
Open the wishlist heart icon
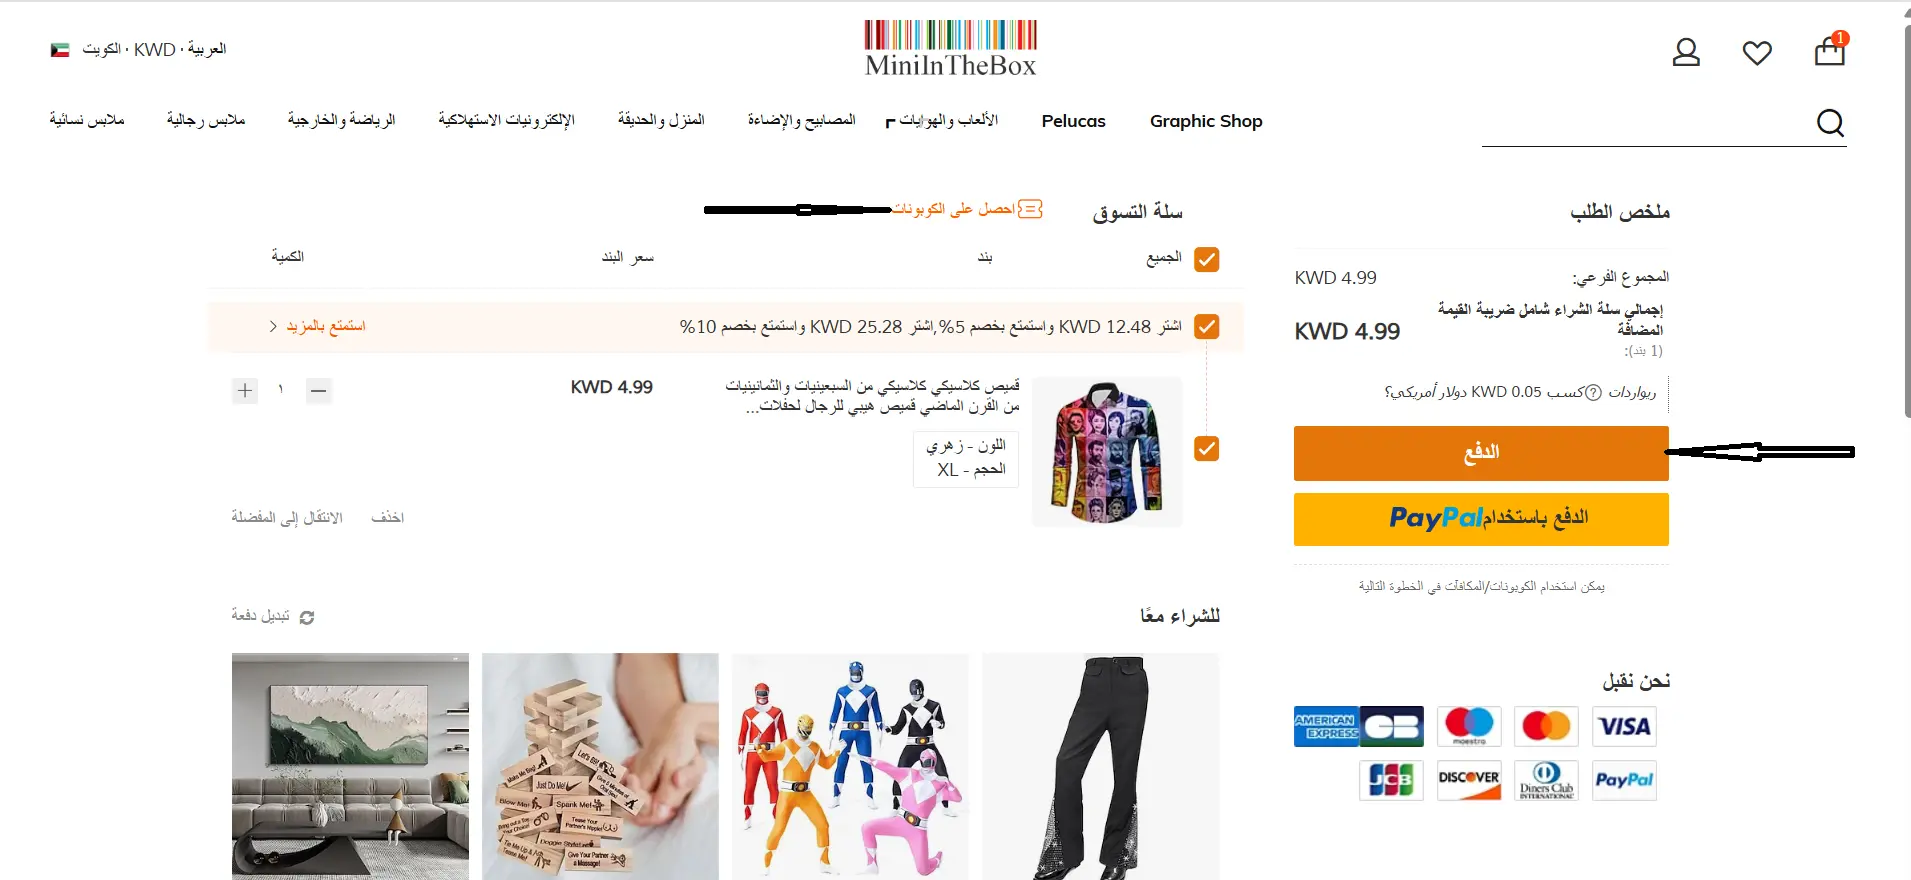(x=1757, y=53)
